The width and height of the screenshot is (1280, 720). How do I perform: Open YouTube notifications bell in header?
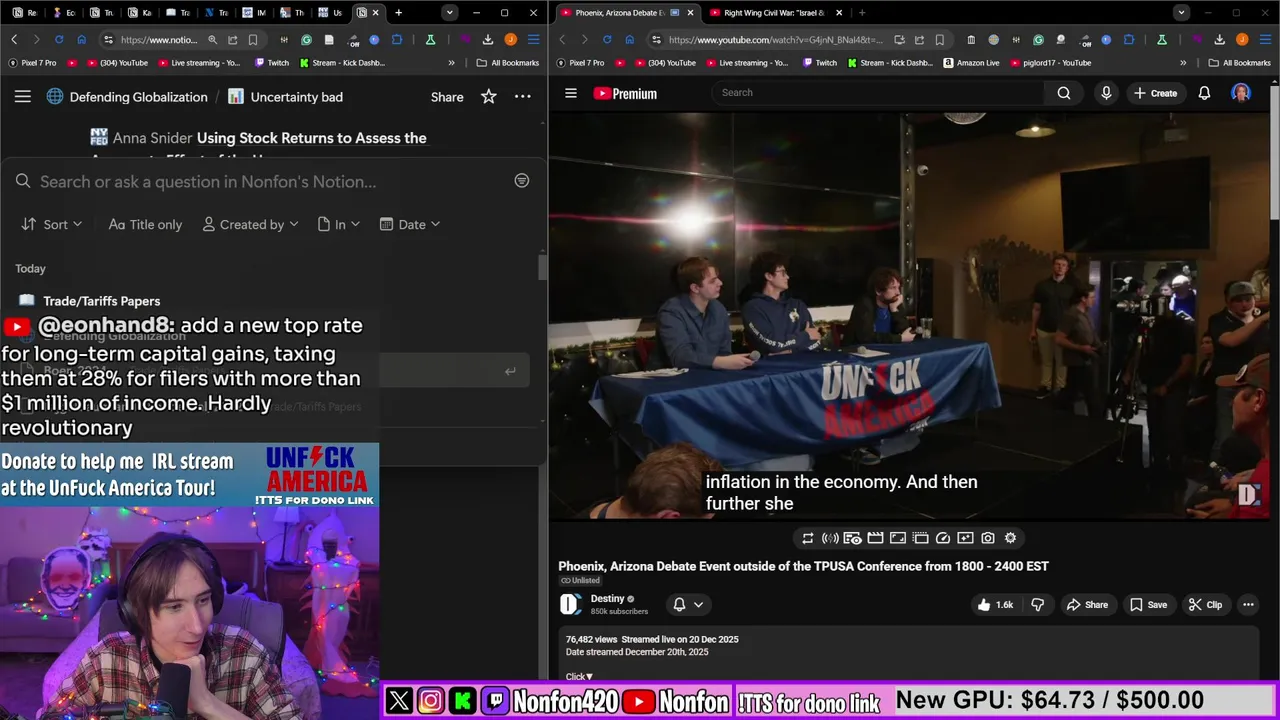click(x=1204, y=93)
